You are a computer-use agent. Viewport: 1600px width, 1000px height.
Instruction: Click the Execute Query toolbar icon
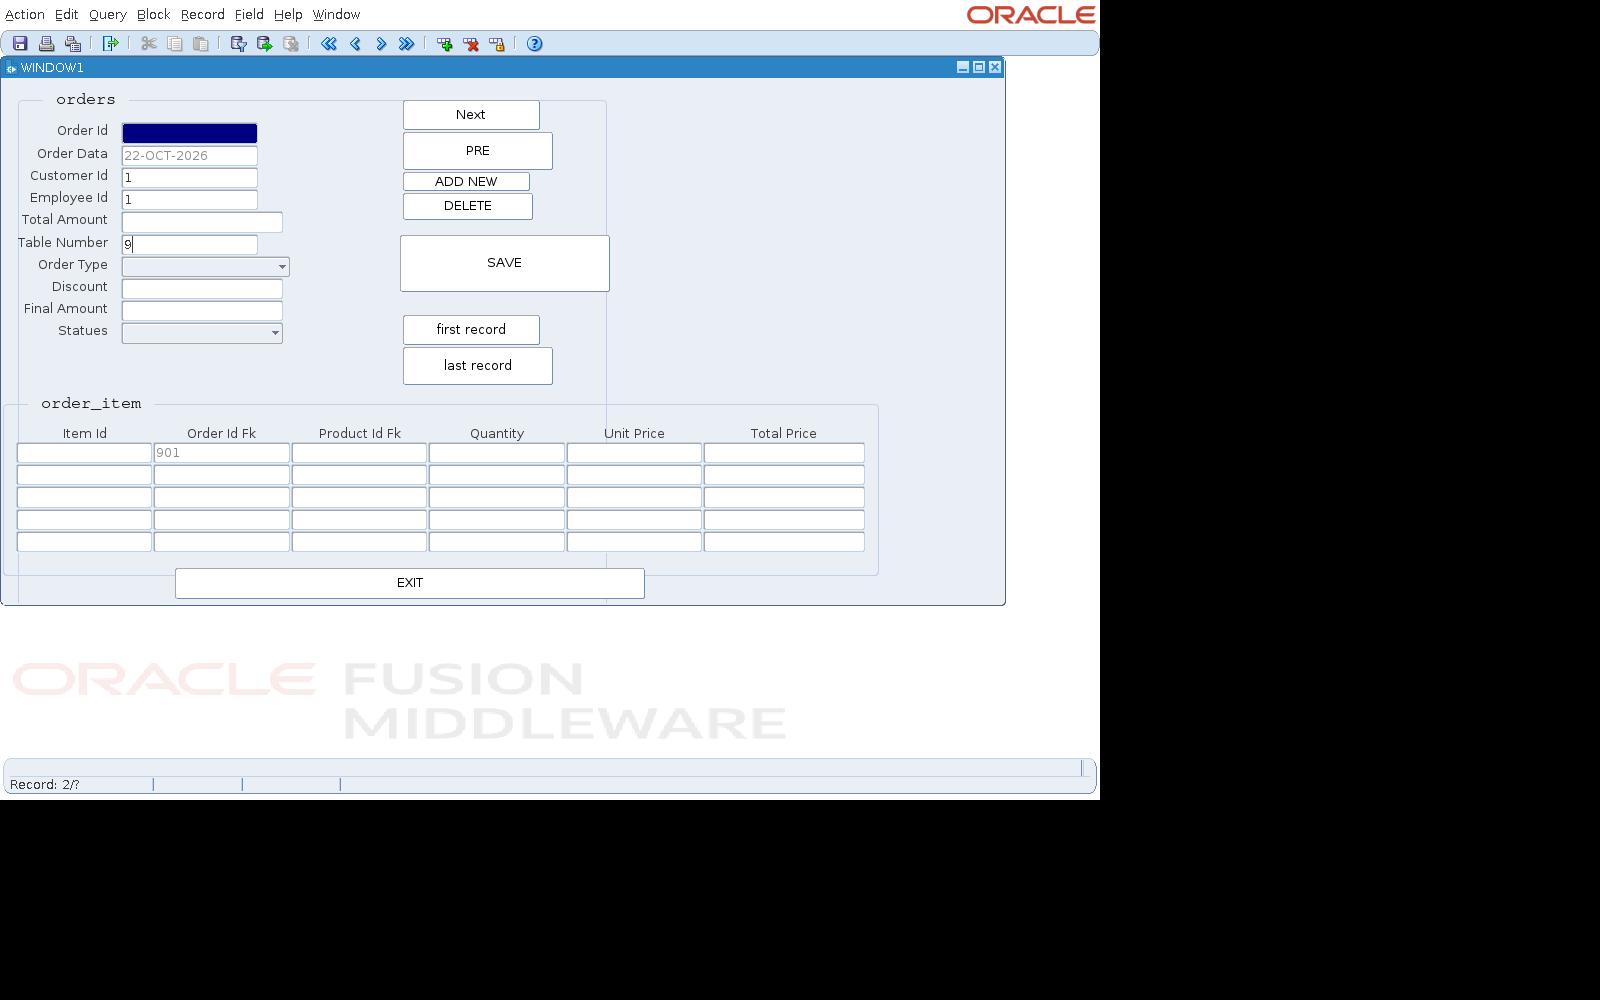[264, 44]
